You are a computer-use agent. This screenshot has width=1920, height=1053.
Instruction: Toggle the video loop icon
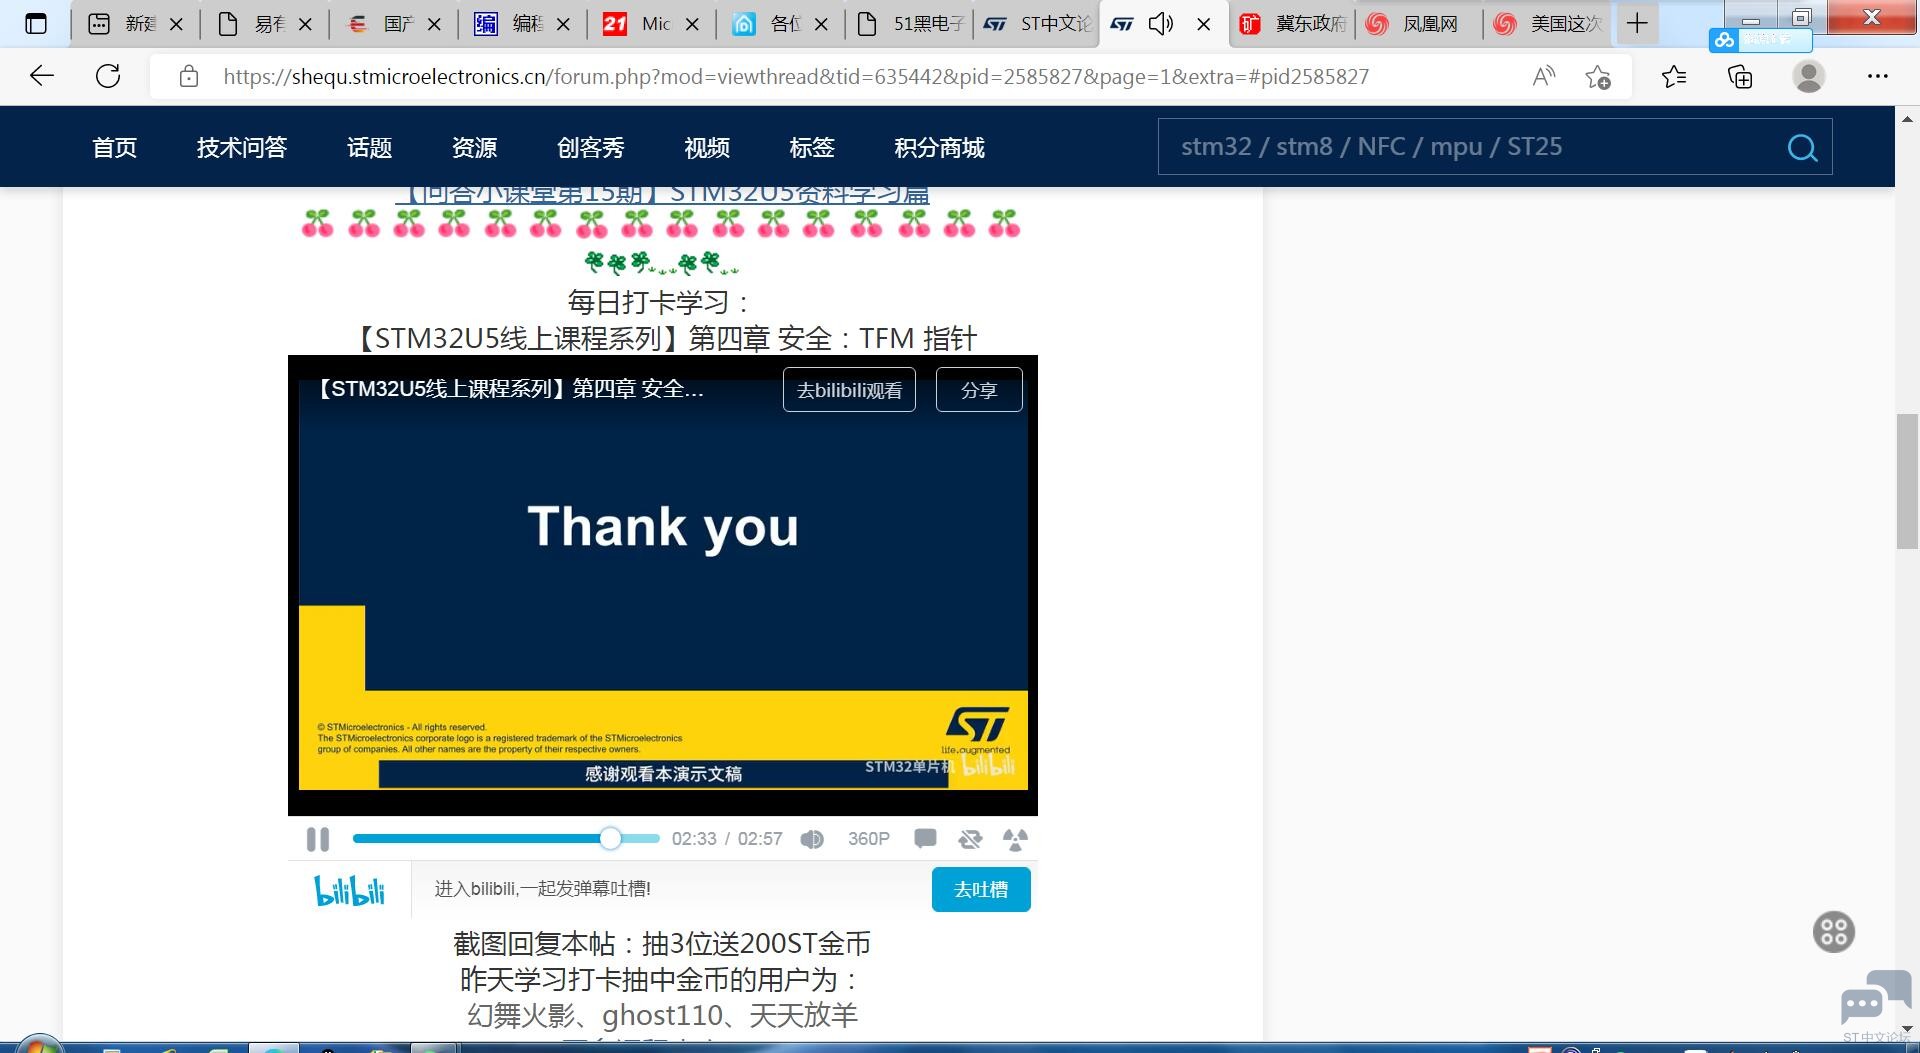pos(970,839)
